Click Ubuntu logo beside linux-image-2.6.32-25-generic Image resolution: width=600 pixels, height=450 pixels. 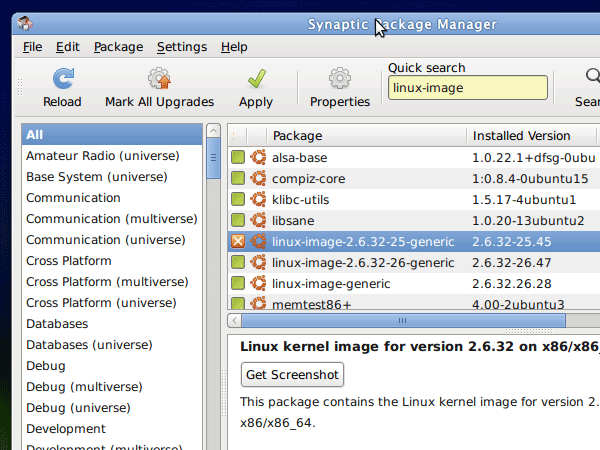[258, 241]
